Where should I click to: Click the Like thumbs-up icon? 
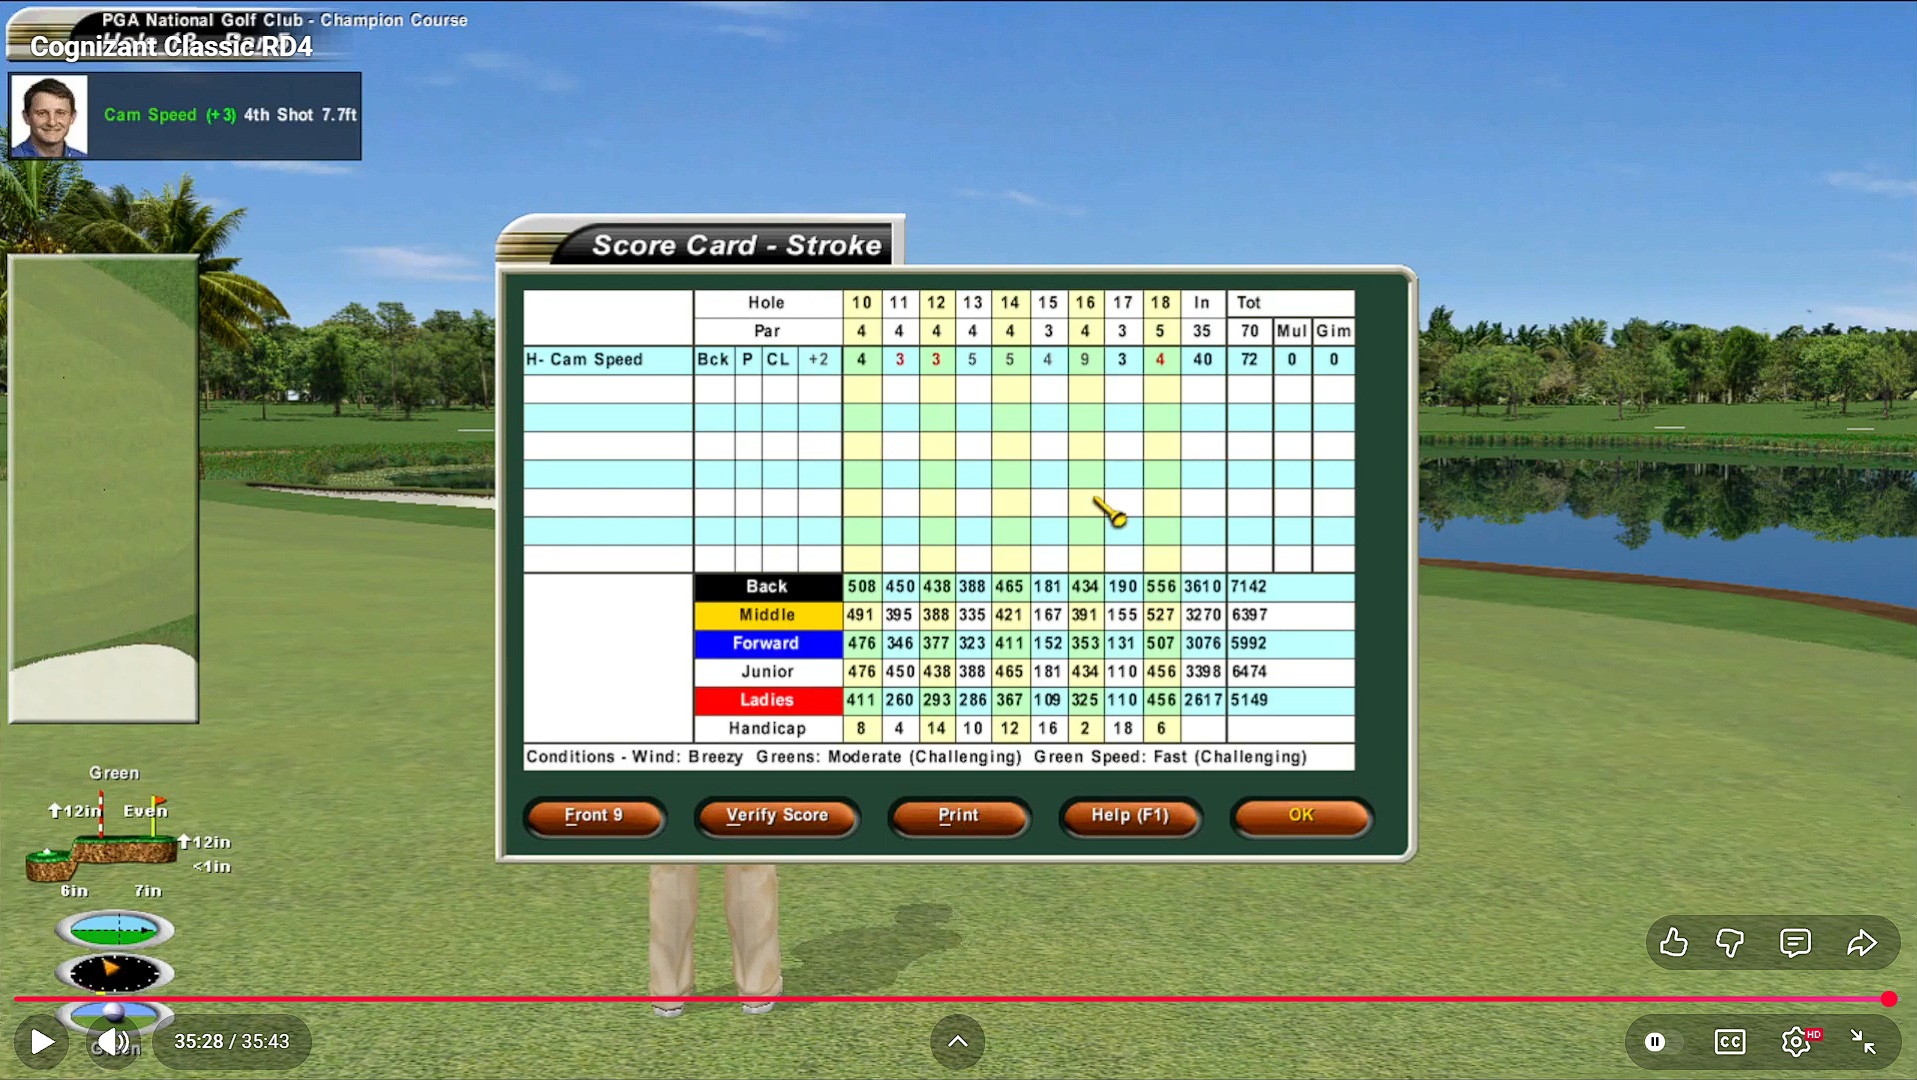click(x=1673, y=942)
